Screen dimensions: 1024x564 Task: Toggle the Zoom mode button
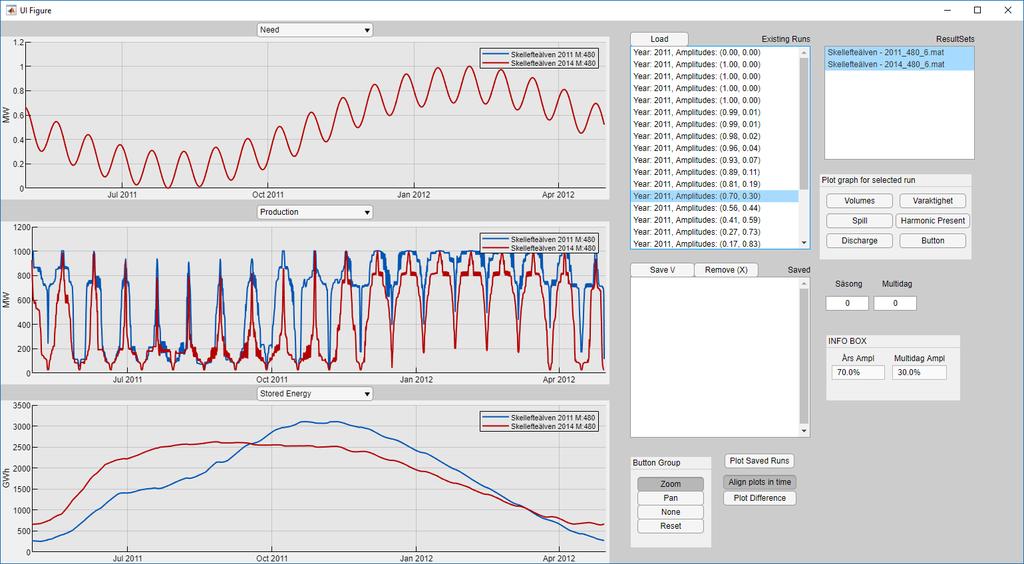click(671, 484)
